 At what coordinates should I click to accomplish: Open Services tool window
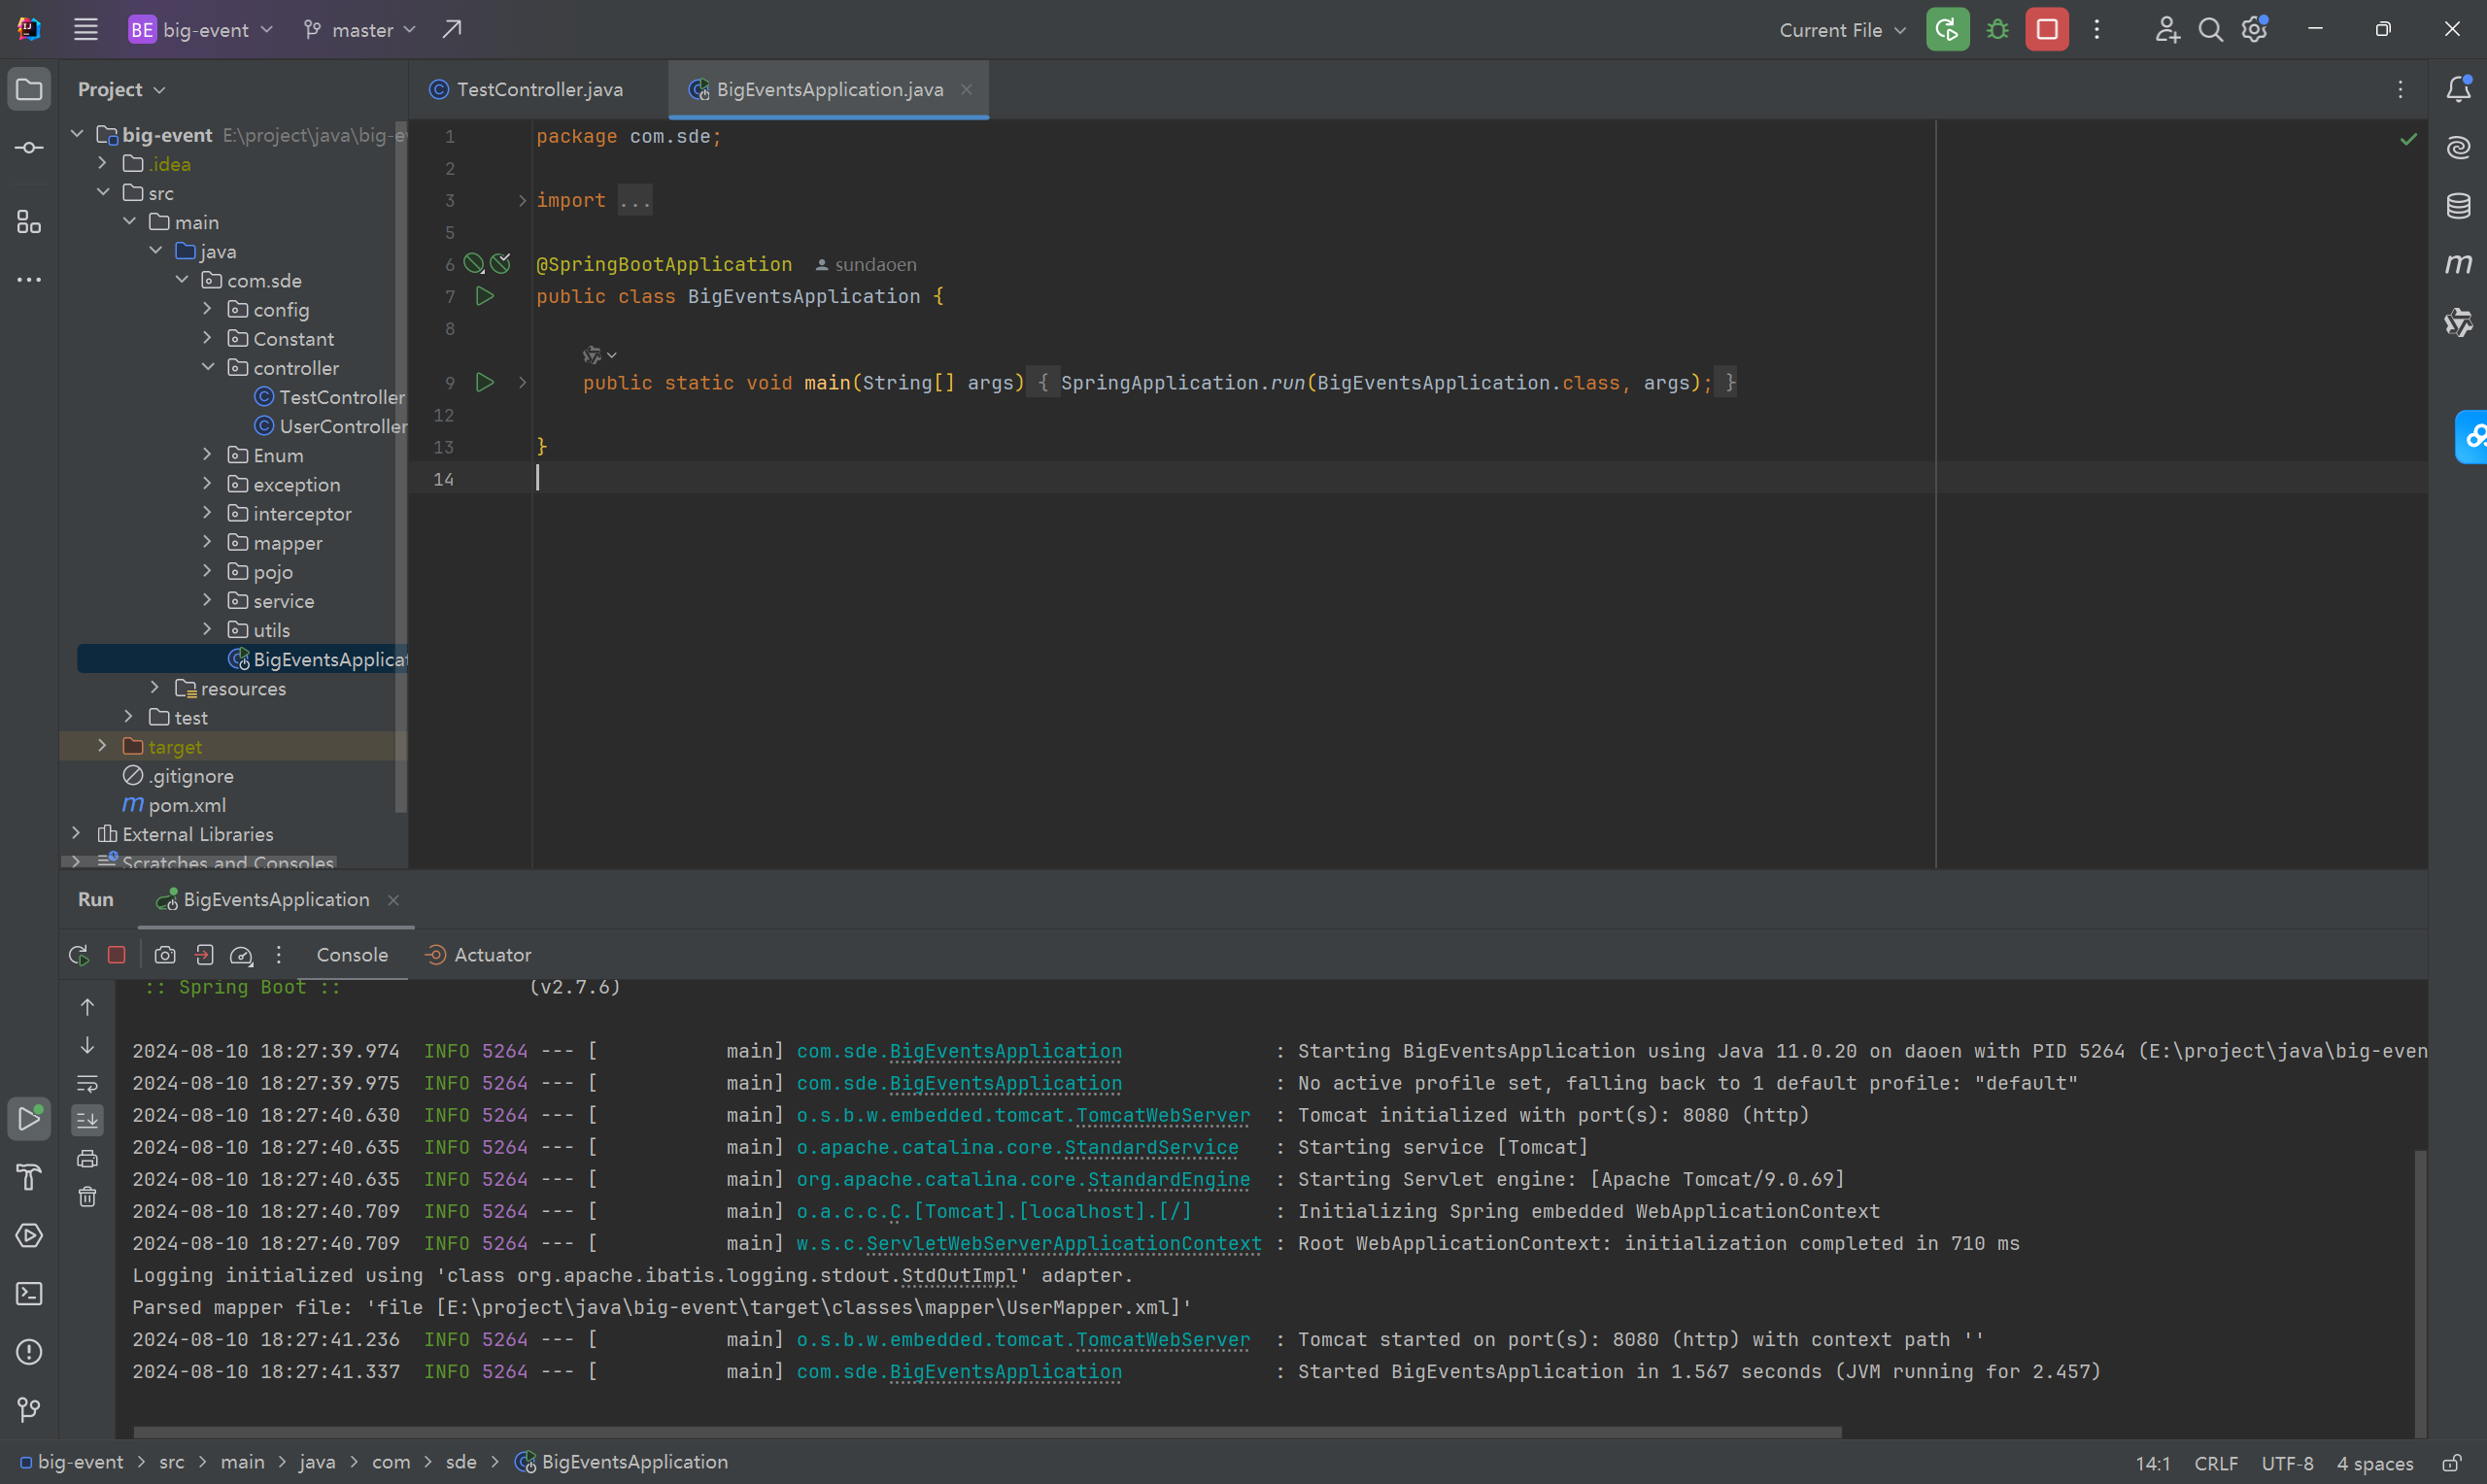click(29, 1235)
